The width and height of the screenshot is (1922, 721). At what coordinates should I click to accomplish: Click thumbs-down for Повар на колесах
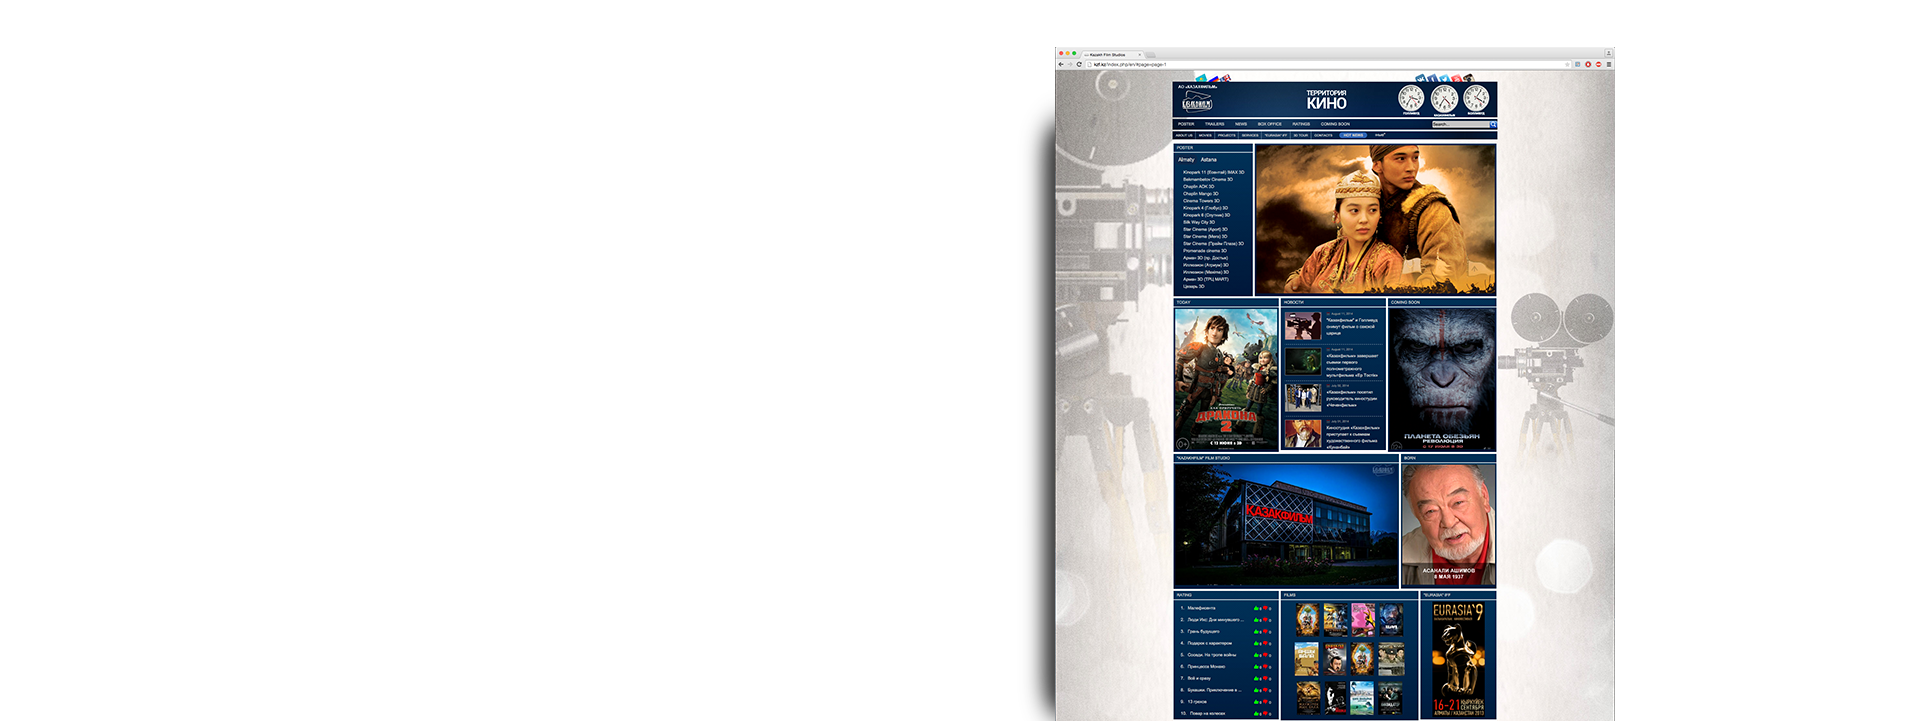coord(1265,714)
